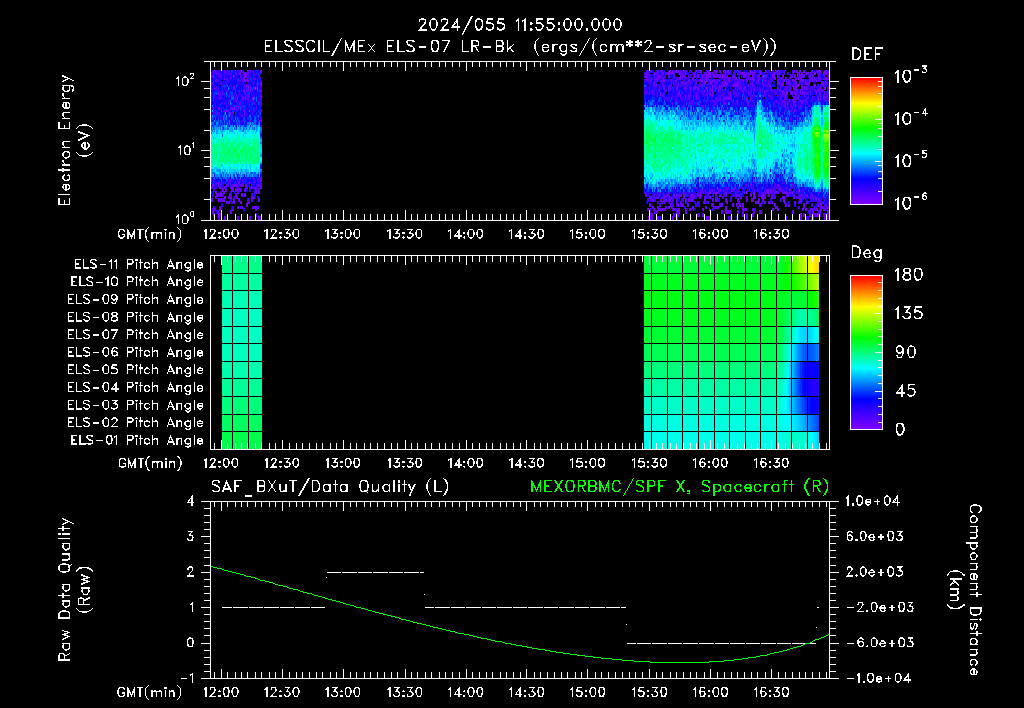Click the 15:30 tick label under the pitch angle panel
1024x708 pixels.
(648, 463)
